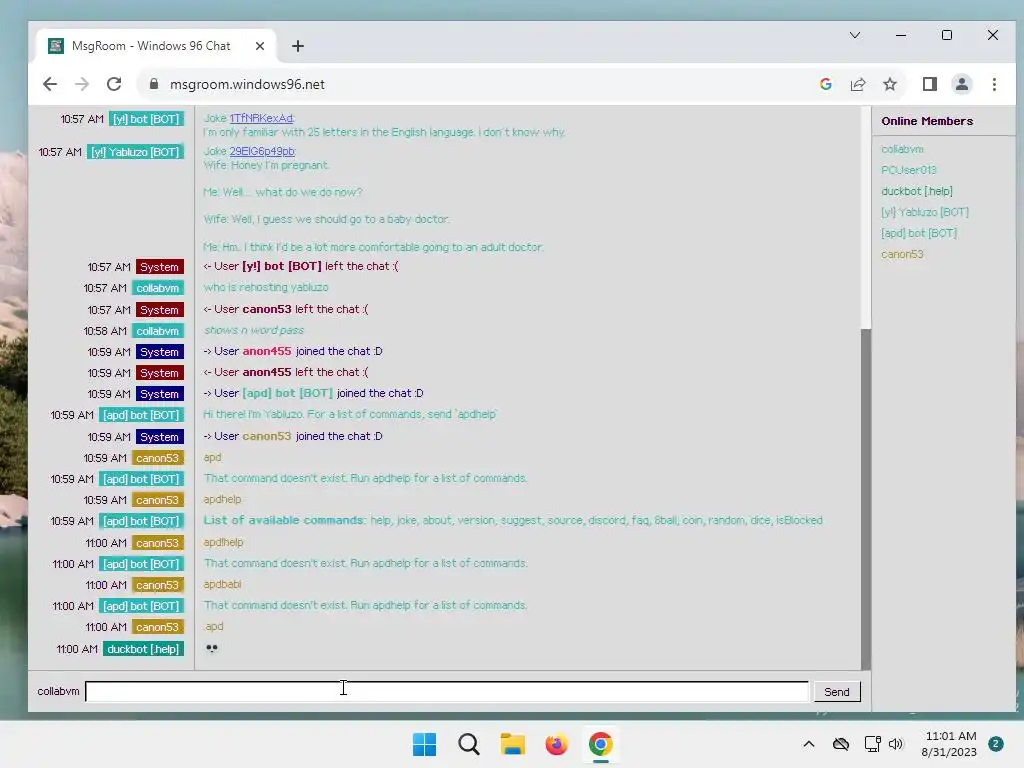Click the Chrome taskbar icon
This screenshot has width=1024, height=768.
tap(600, 744)
